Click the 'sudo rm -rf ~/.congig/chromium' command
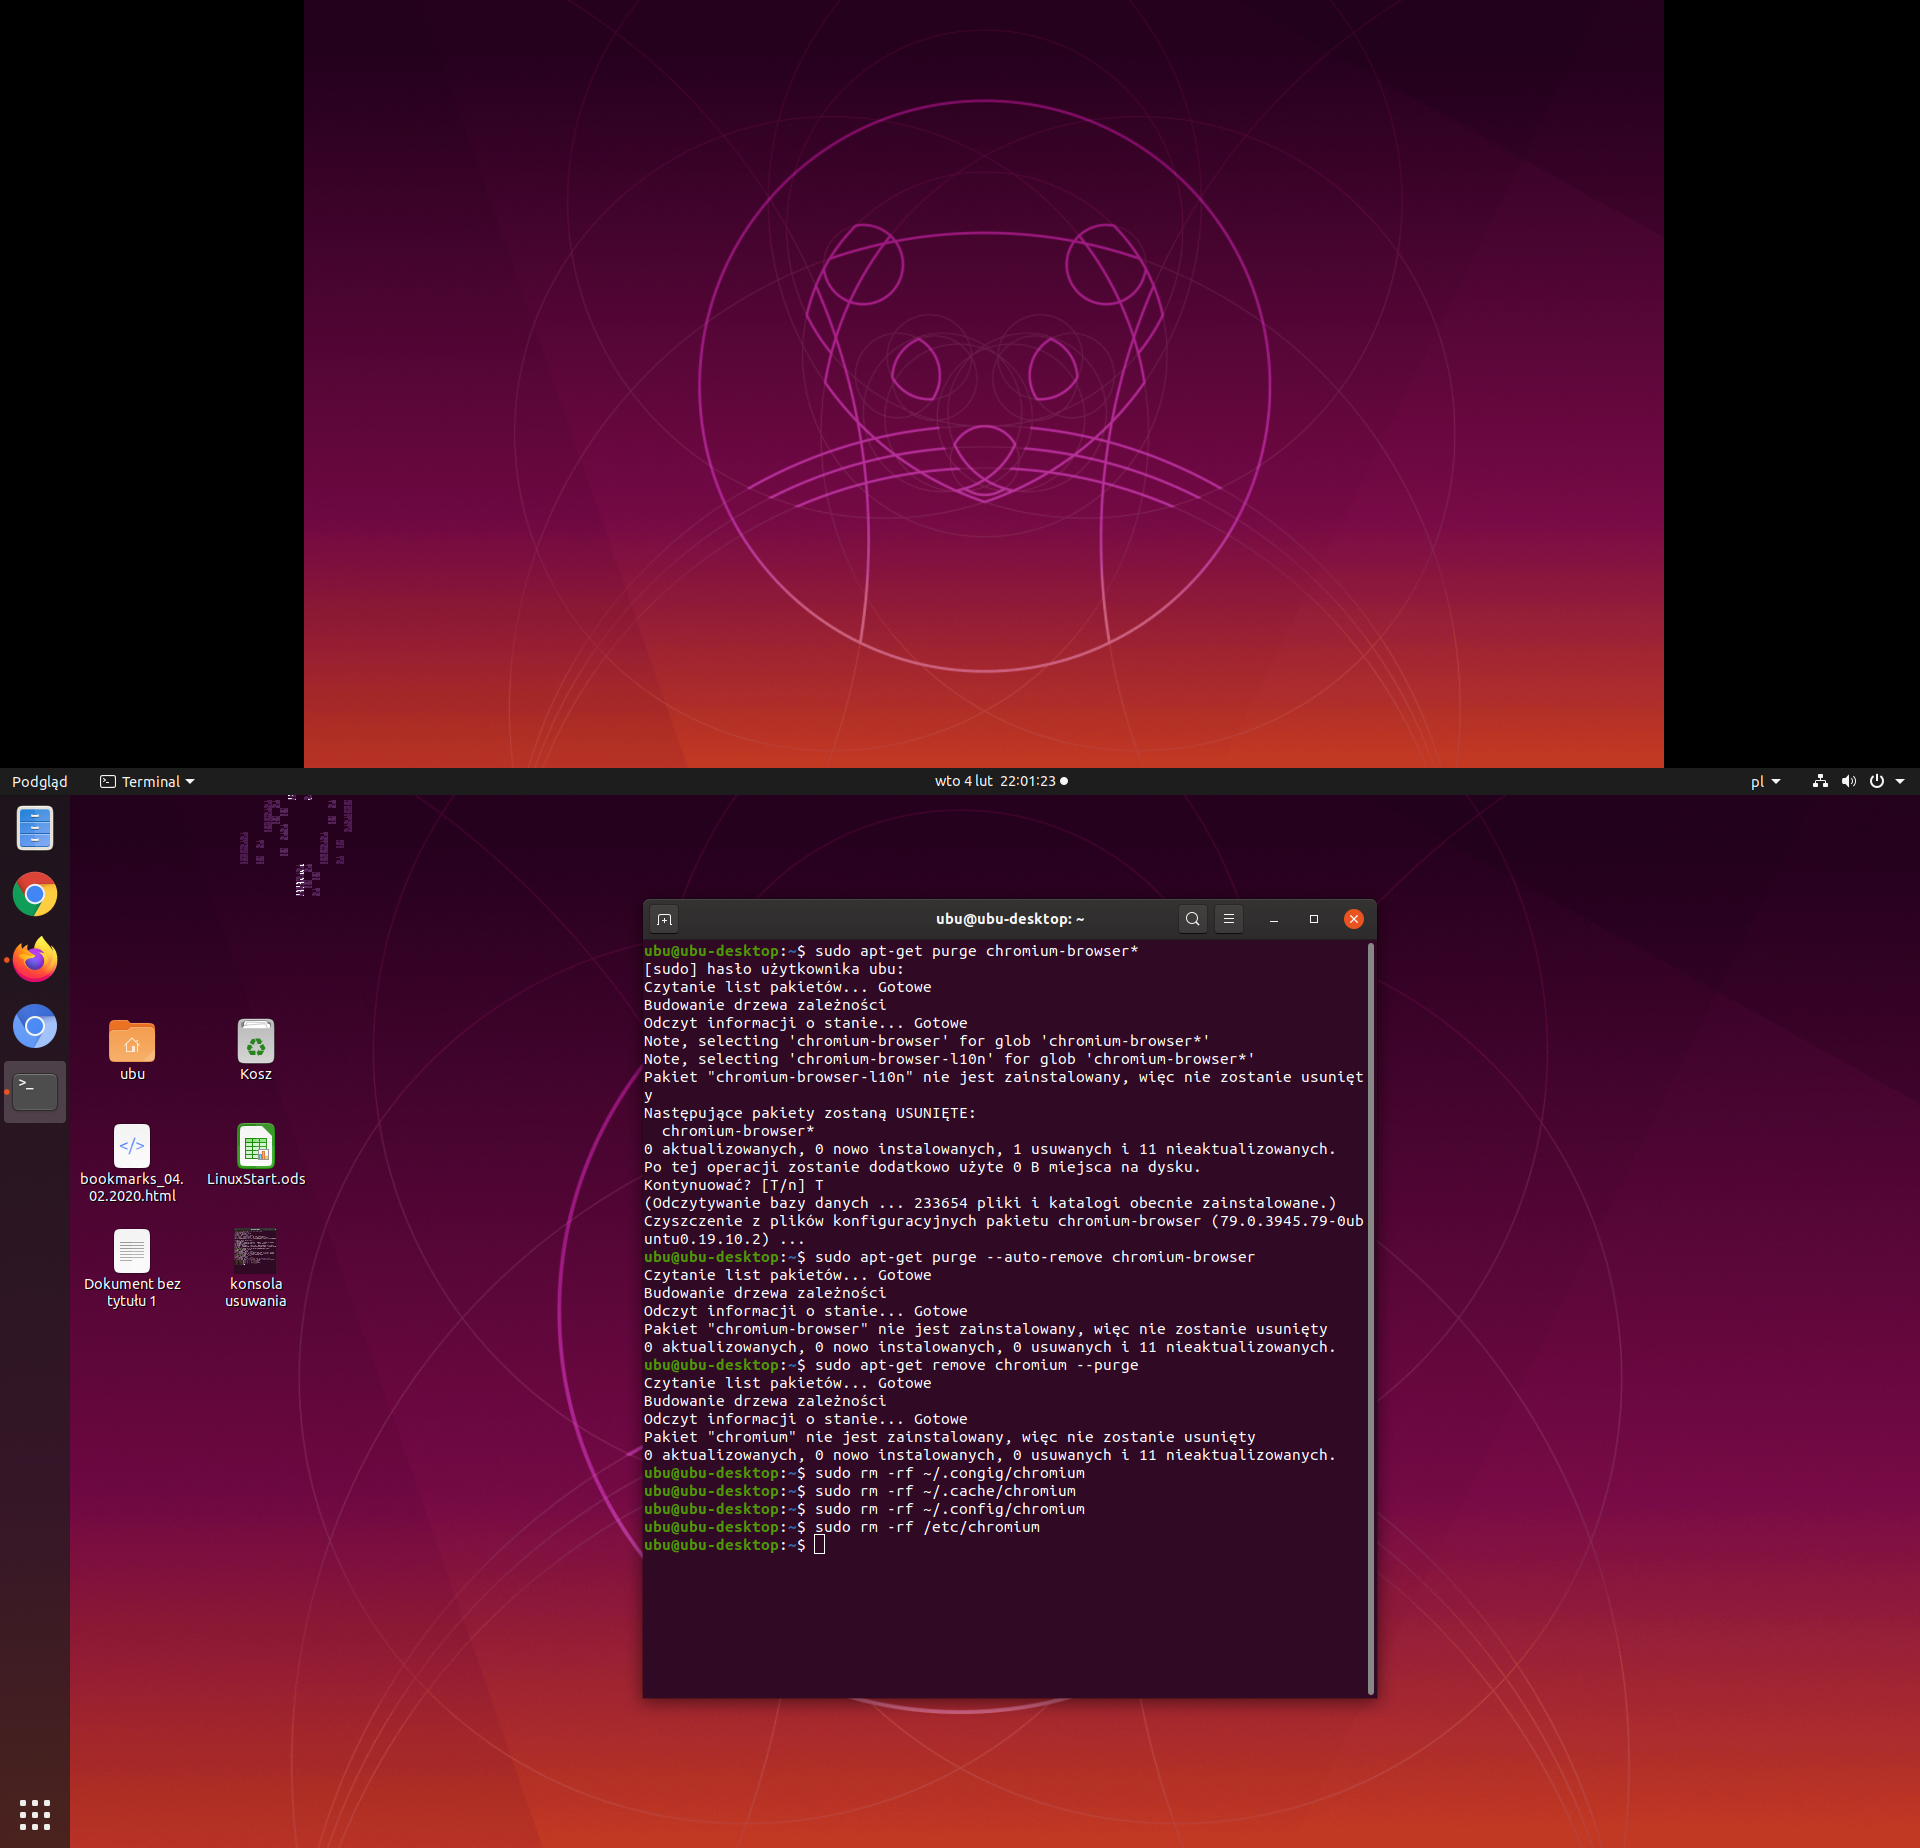The height and width of the screenshot is (1848, 1920). click(x=949, y=1473)
